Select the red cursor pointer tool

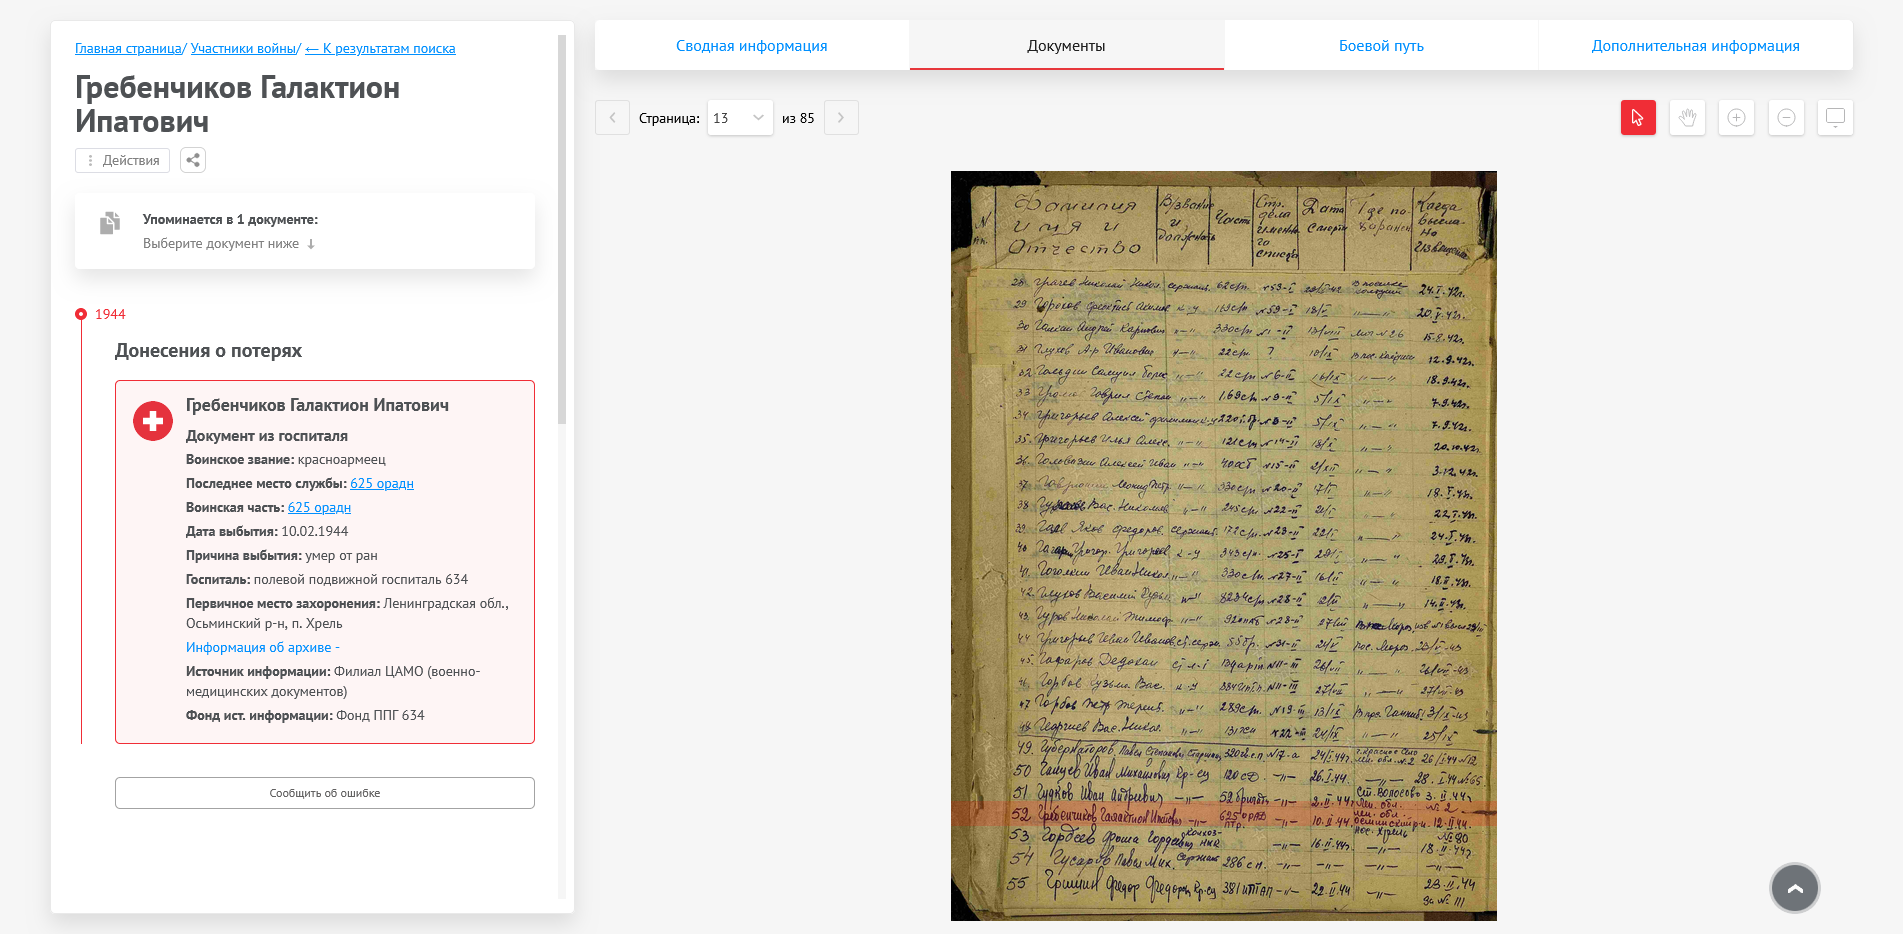pyautogui.click(x=1637, y=118)
